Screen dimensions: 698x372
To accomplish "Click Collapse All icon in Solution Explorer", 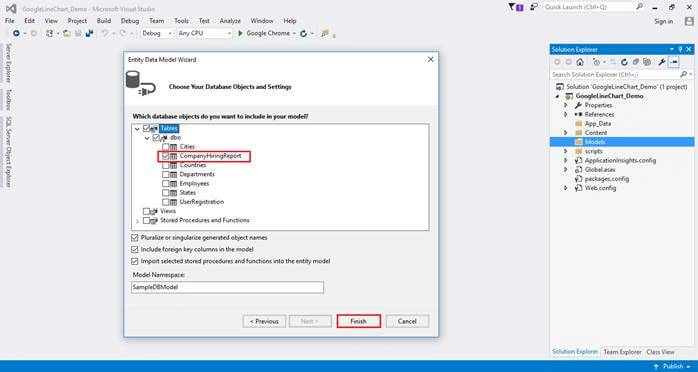I will 636,62.
